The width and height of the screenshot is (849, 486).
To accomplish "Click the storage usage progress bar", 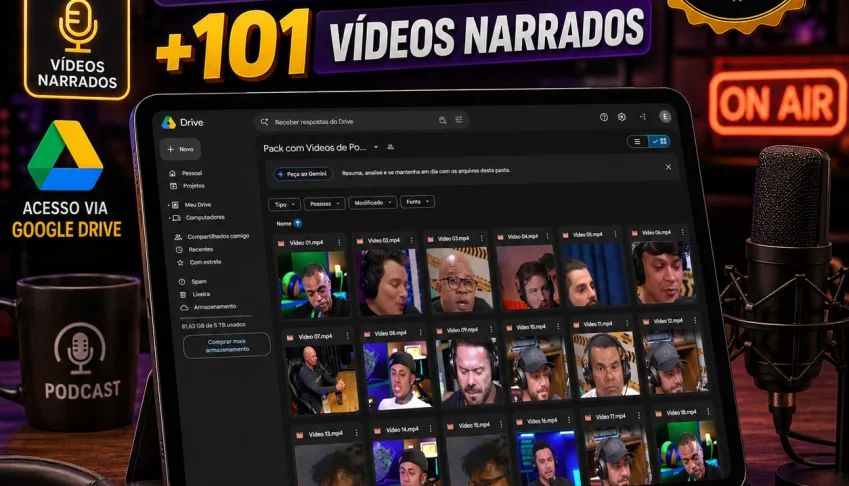I will coord(217,316).
